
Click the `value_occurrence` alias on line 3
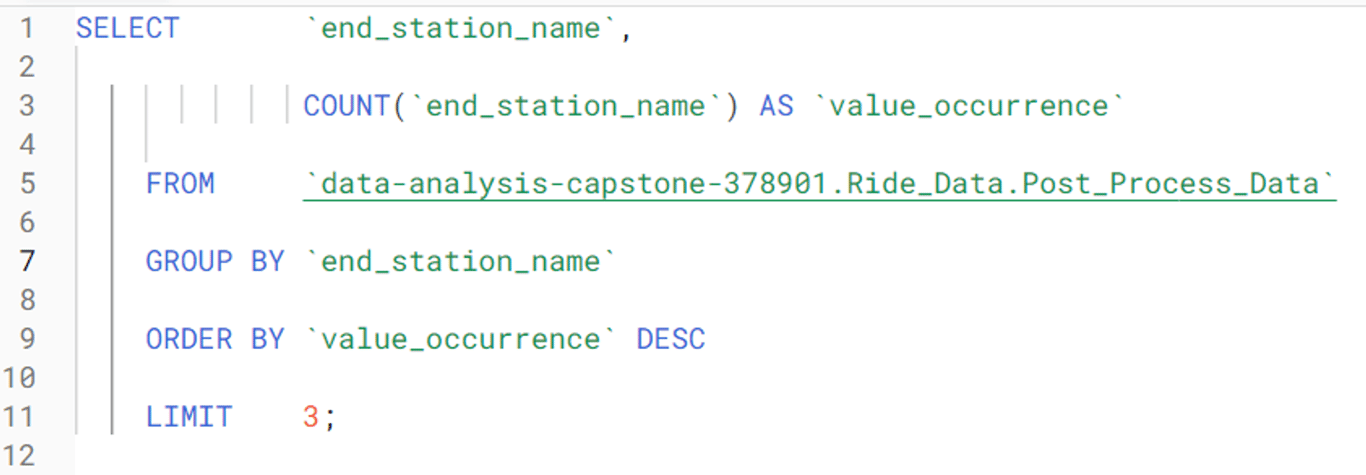coord(970,106)
